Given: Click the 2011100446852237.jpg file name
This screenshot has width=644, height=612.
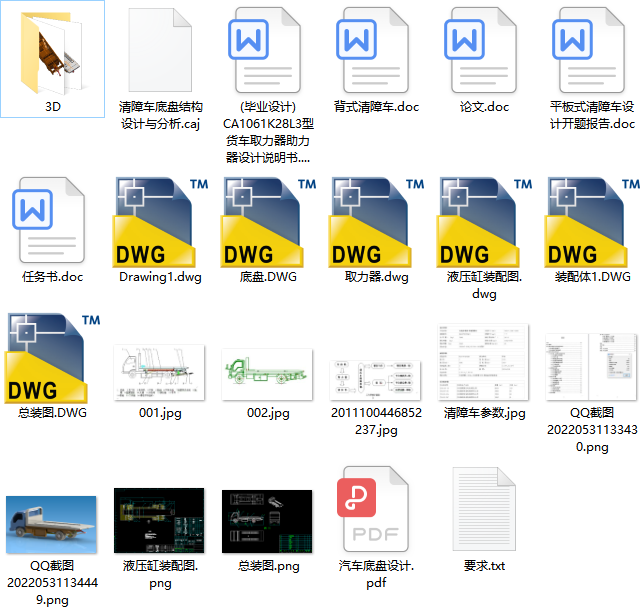Looking at the screenshot, I should coord(376,421).
